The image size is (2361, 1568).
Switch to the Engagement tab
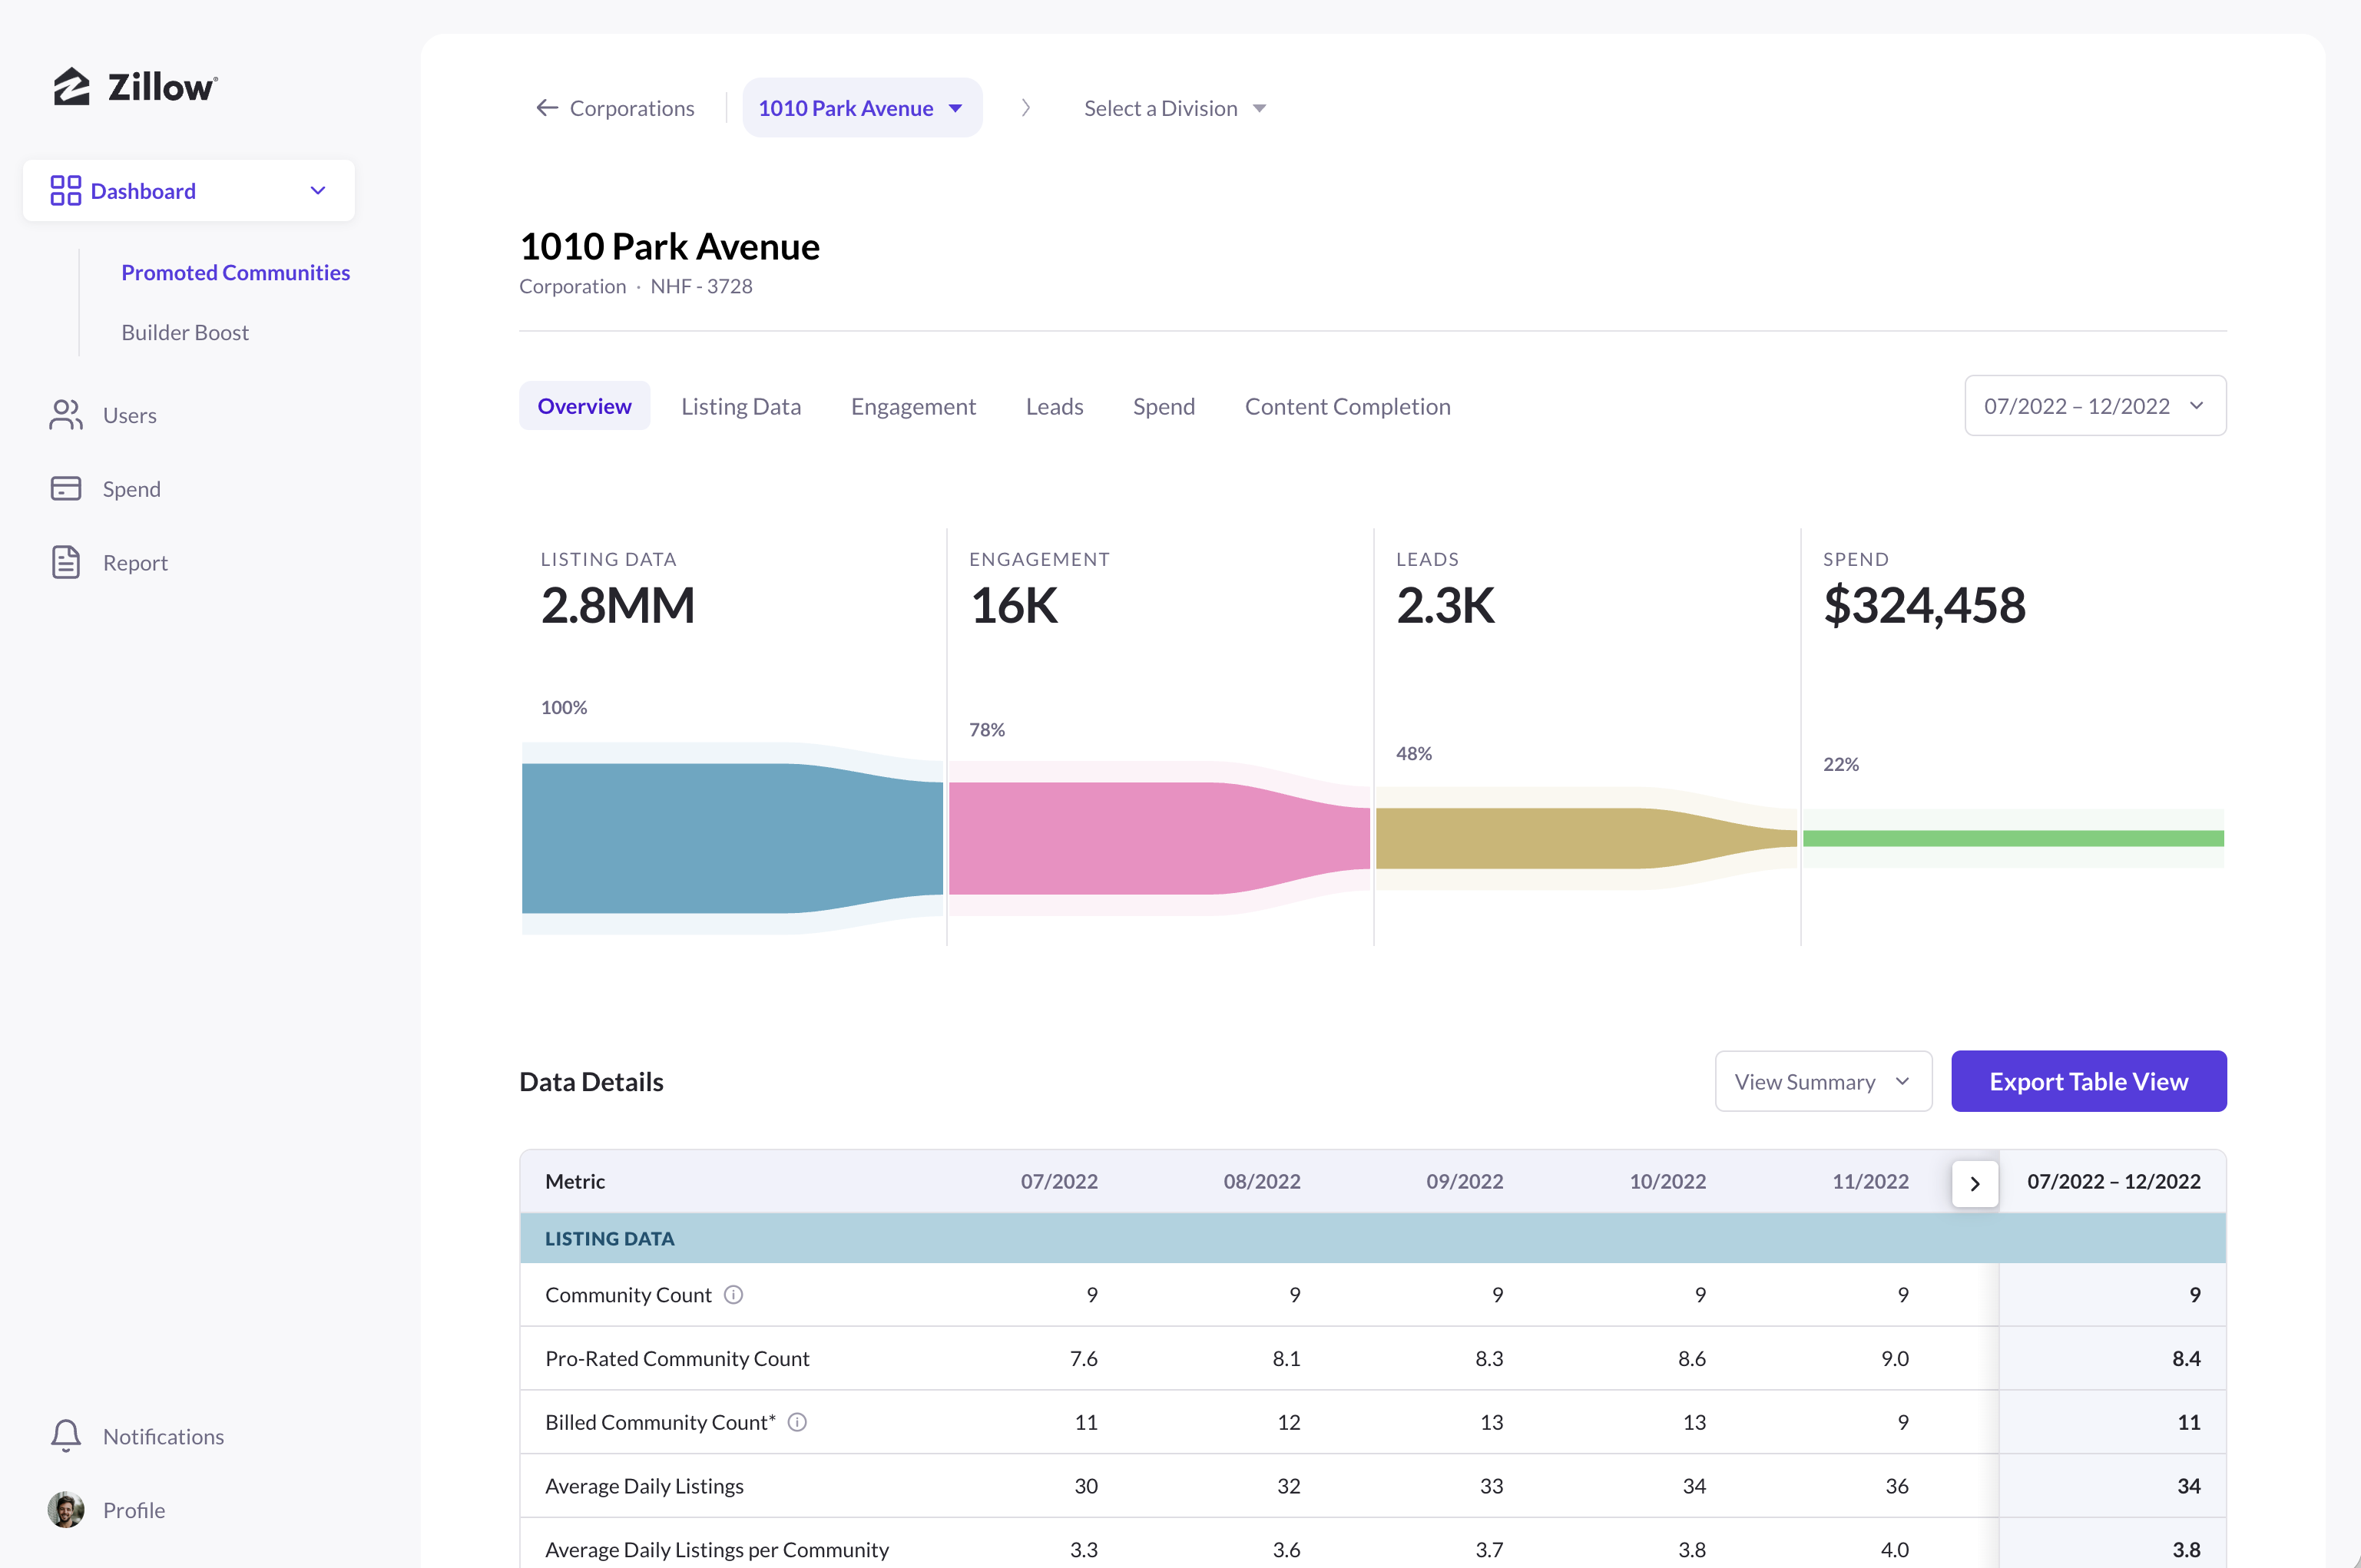[x=913, y=406]
